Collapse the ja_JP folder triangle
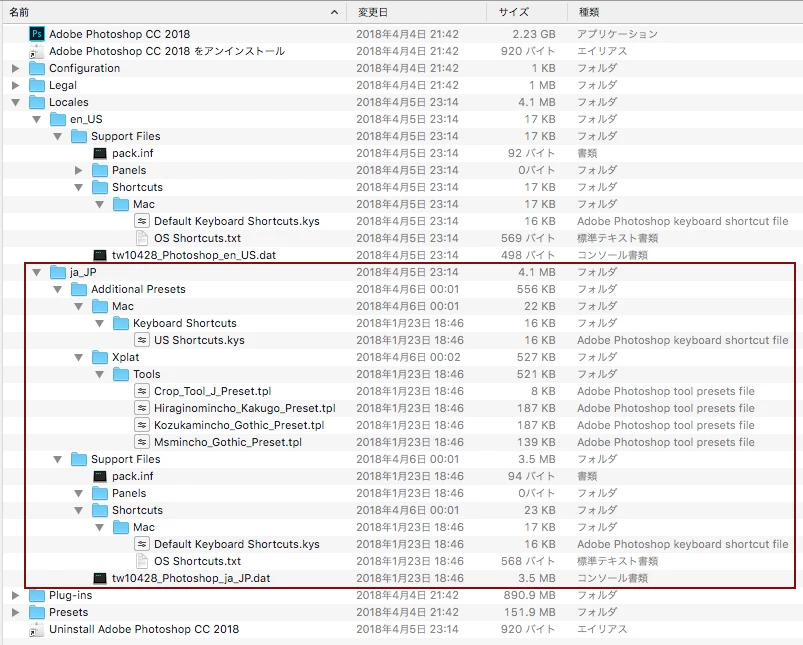 [36, 273]
